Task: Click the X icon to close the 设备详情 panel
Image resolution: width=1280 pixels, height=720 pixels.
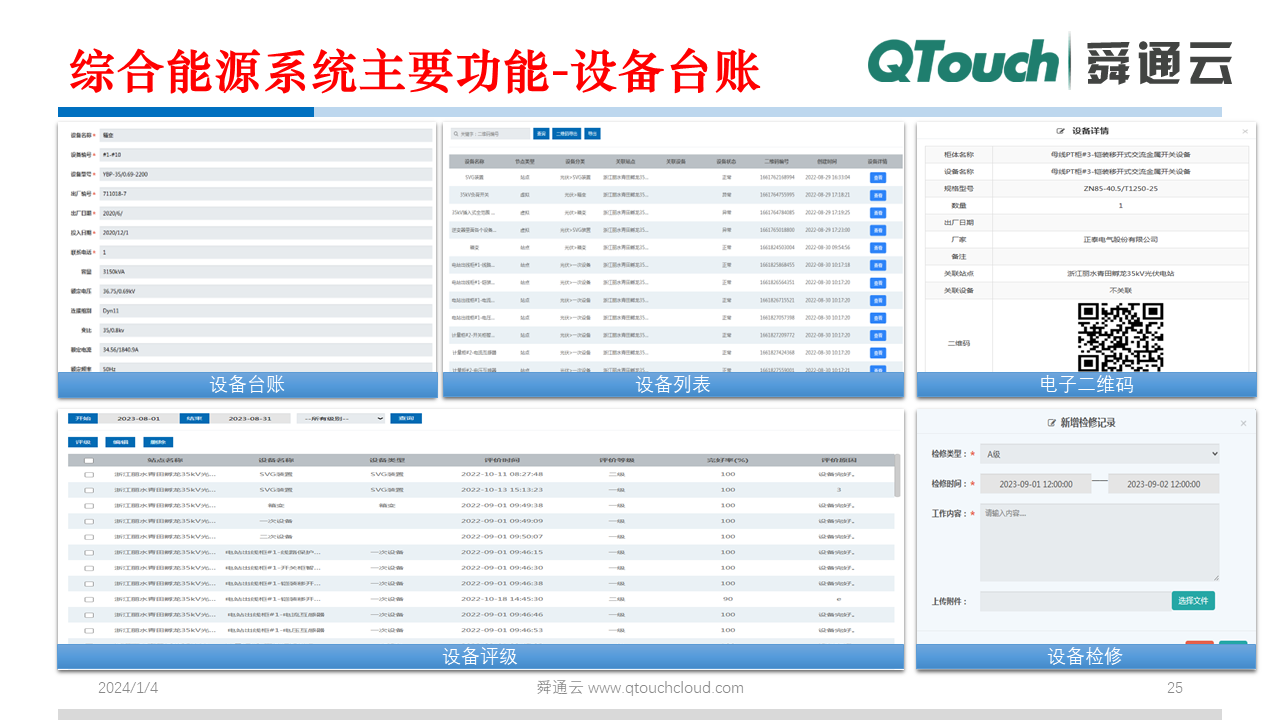Action: [x=1246, y=131]
